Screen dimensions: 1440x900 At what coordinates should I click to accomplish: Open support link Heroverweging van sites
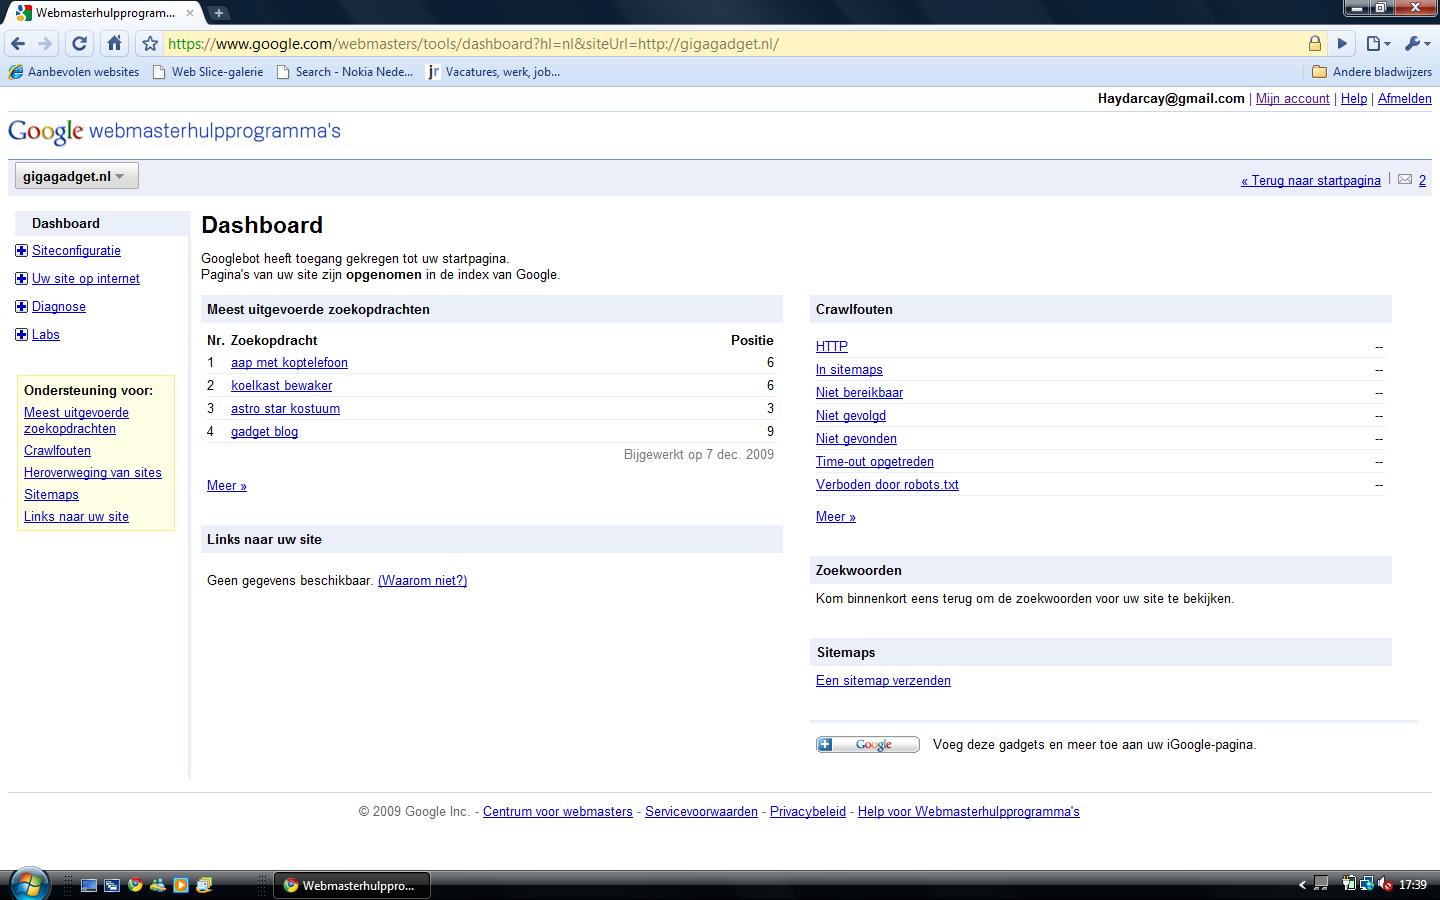tap(93, 473)
